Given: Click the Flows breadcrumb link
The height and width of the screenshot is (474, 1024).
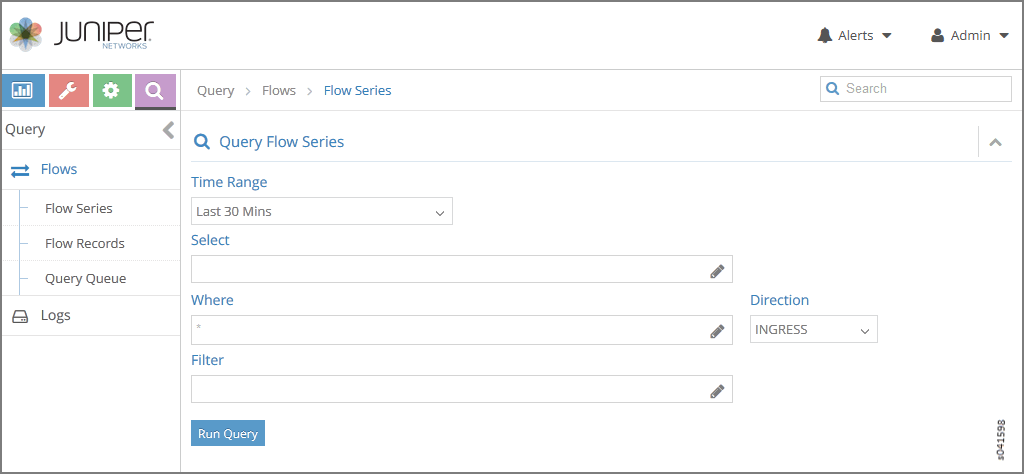Looking at the screenshot, I should [x=279, y=91].
